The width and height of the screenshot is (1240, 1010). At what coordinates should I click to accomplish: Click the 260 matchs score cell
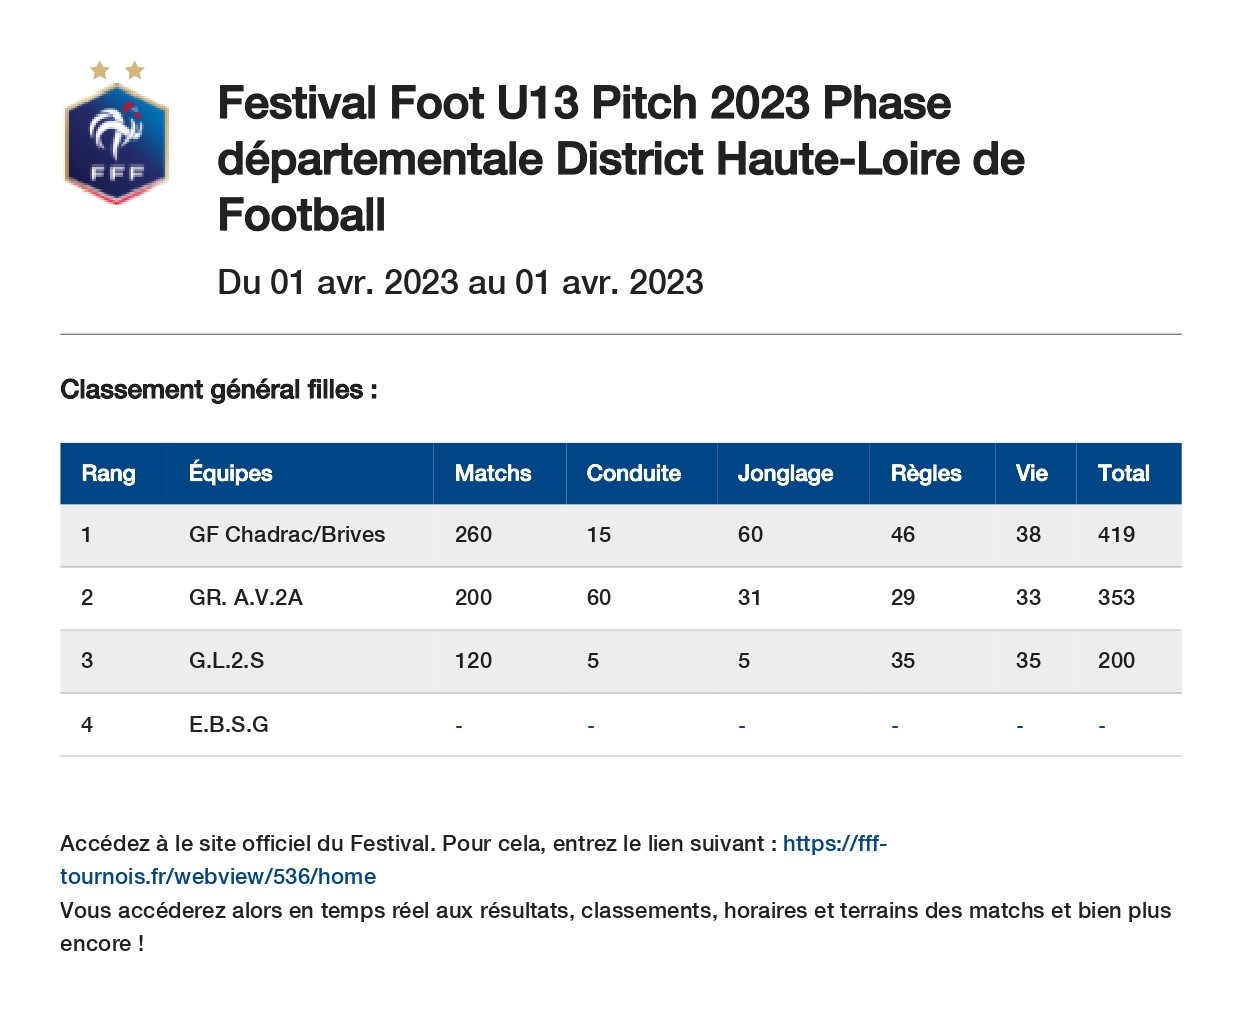[473, 535]
